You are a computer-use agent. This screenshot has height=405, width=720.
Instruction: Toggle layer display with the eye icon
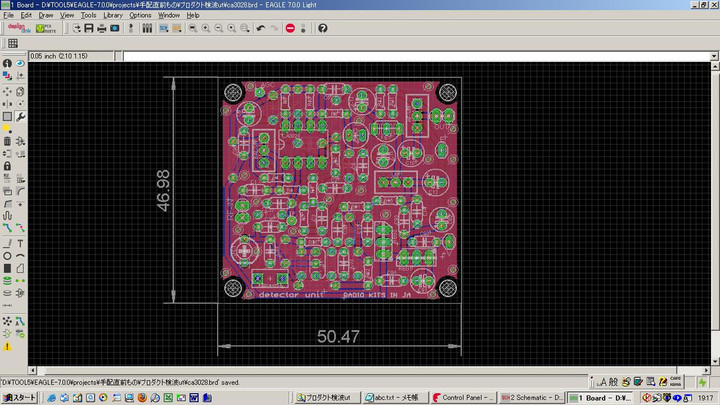pyautogui.click(x=20, y=64)
